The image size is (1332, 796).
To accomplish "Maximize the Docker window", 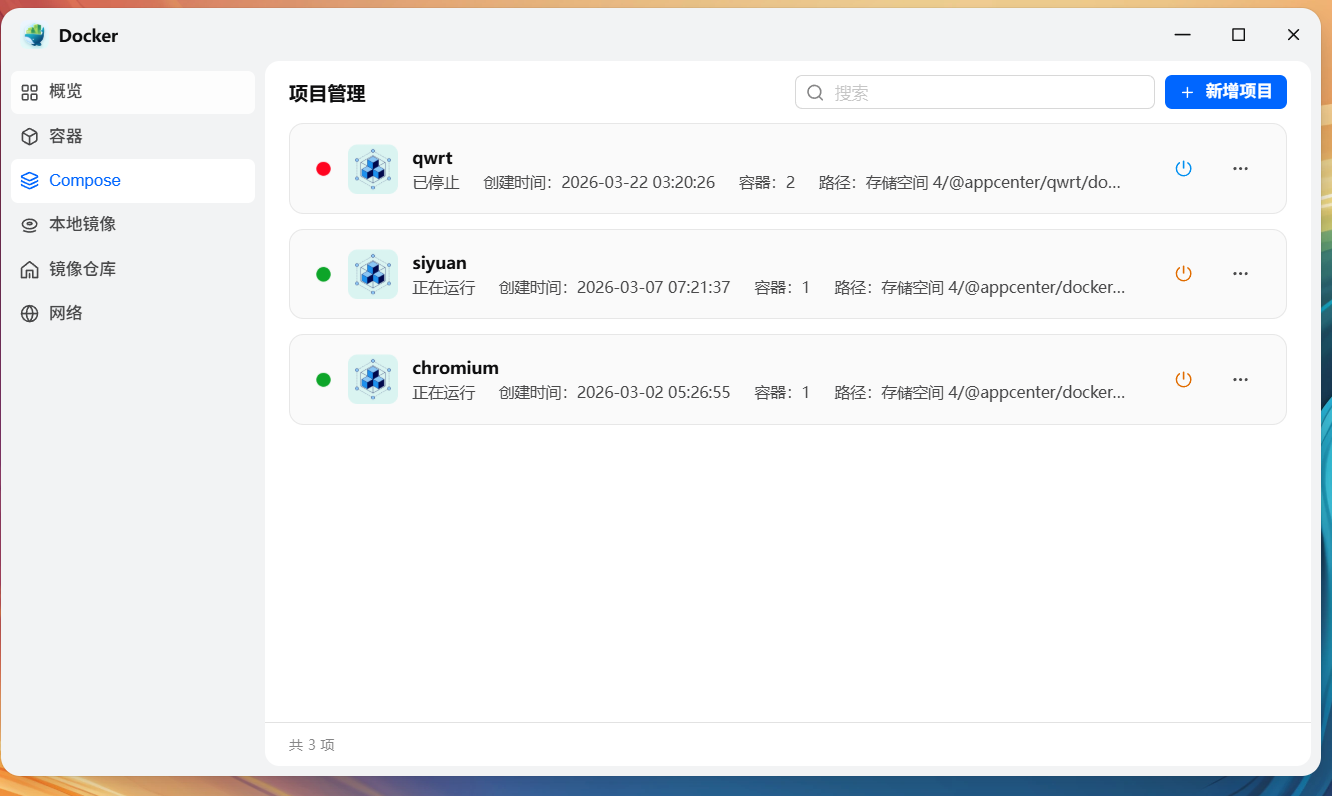I will pos(1238,35).
